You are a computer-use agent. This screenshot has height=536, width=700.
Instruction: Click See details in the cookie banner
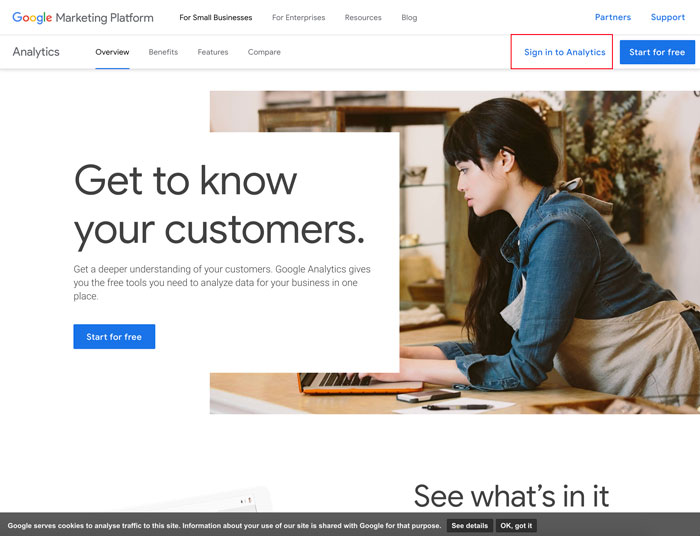469,525
